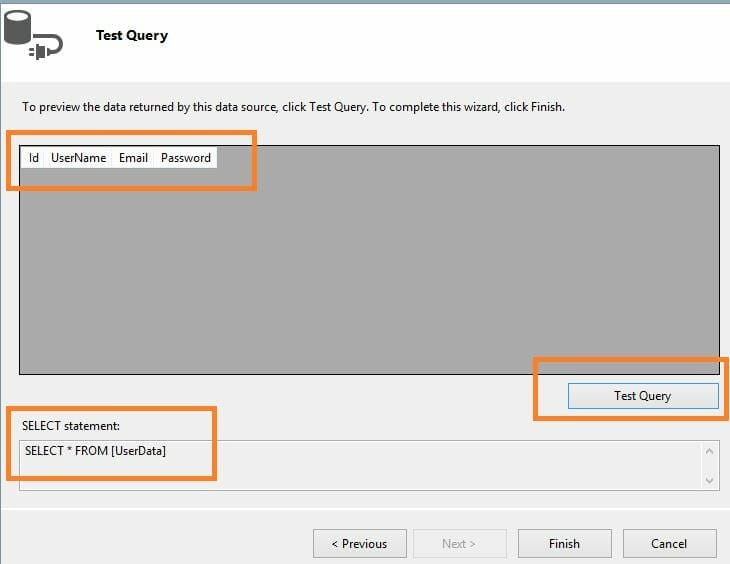Click empty white header area beside title
This screenshot has height=564, width=730.
[450, 40]
